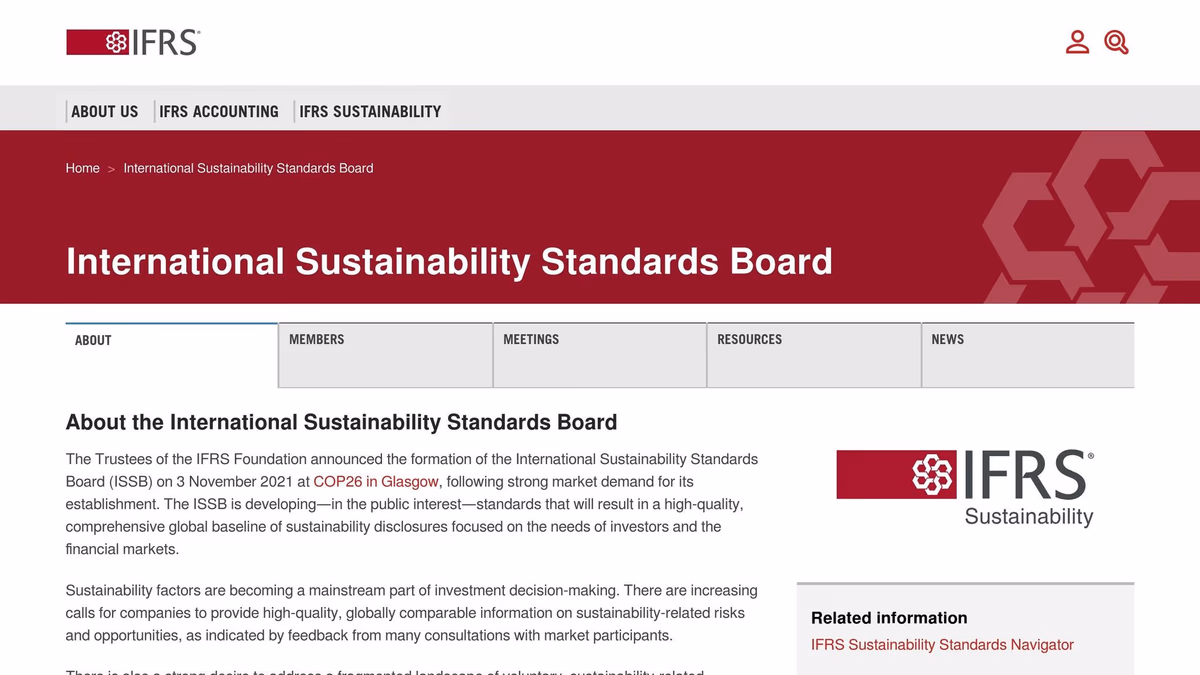Image resolution: width=1200 pixels, height=675 pixels.
Task: Click the IFRS Sustainability logo image
Action: (965, 487)
